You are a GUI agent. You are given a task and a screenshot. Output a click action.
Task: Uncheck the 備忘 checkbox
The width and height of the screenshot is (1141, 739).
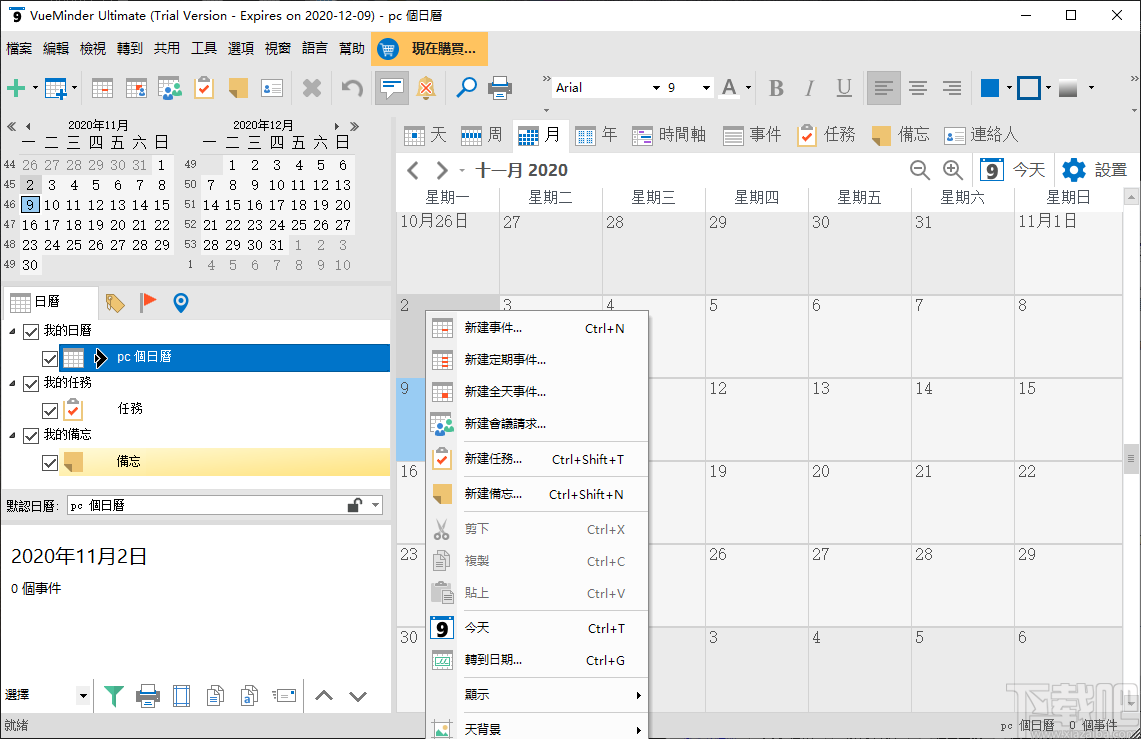coord(49,461)
